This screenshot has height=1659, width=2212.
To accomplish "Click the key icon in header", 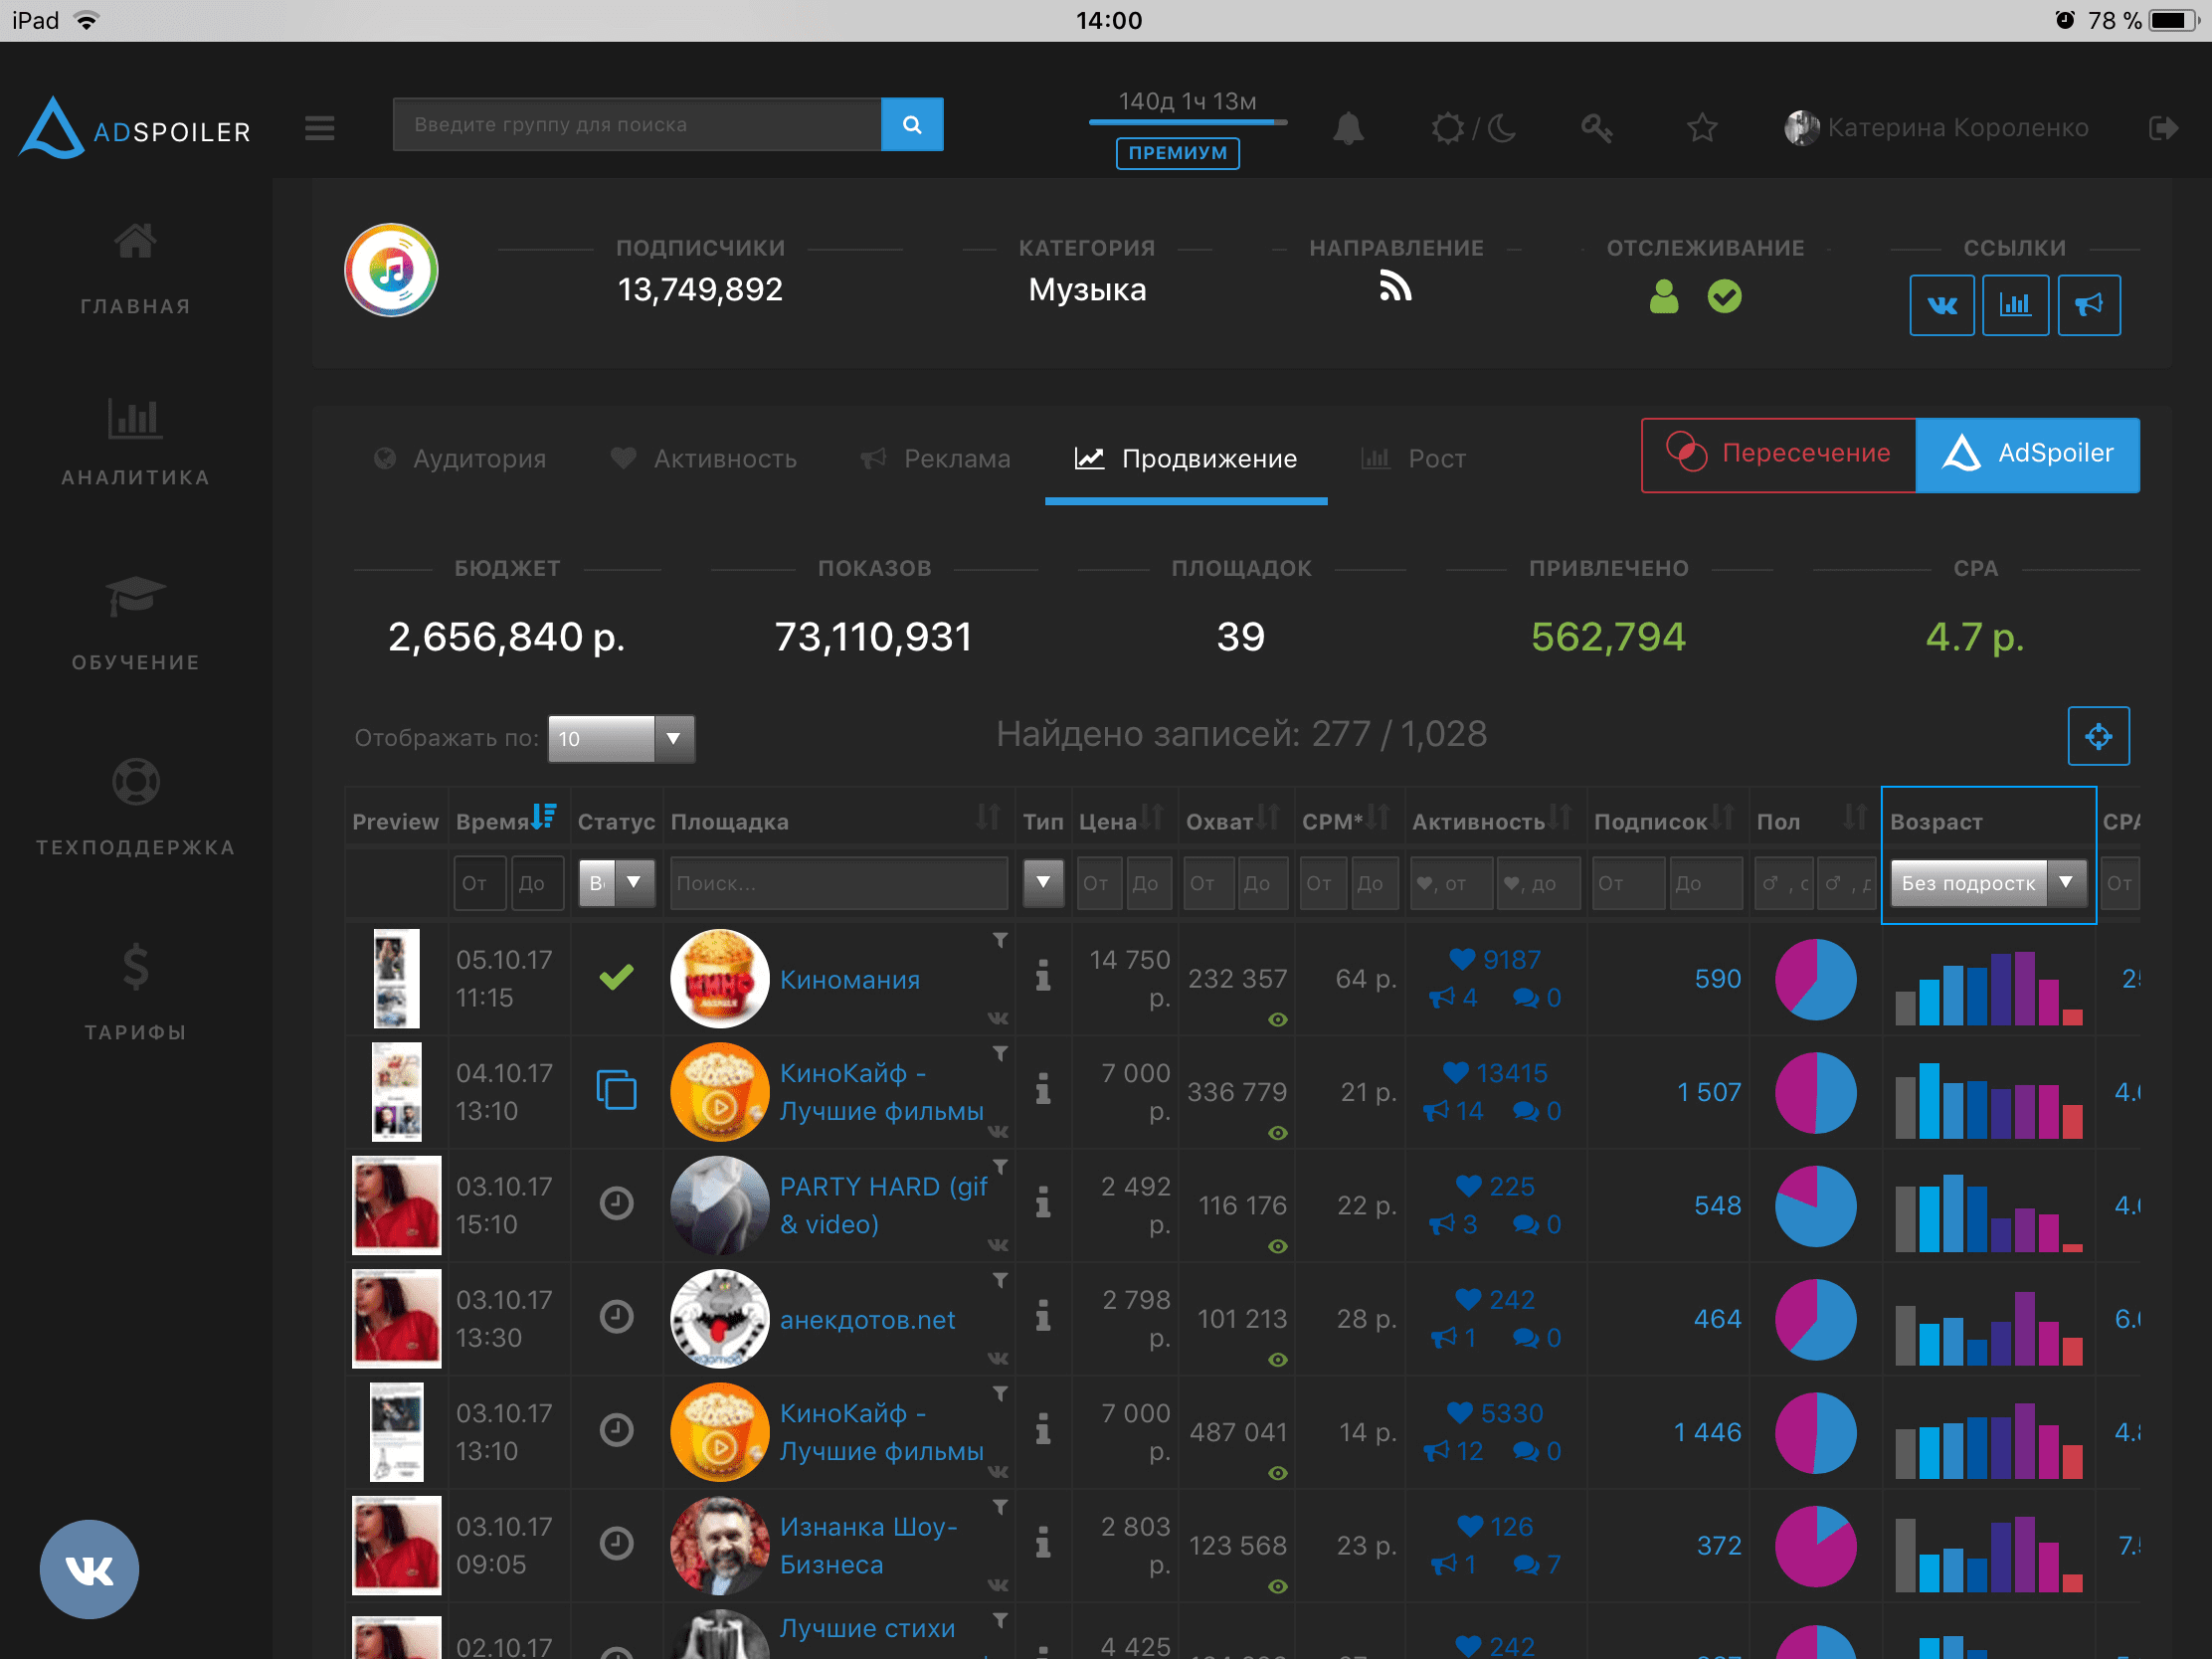I will 1596,128.
